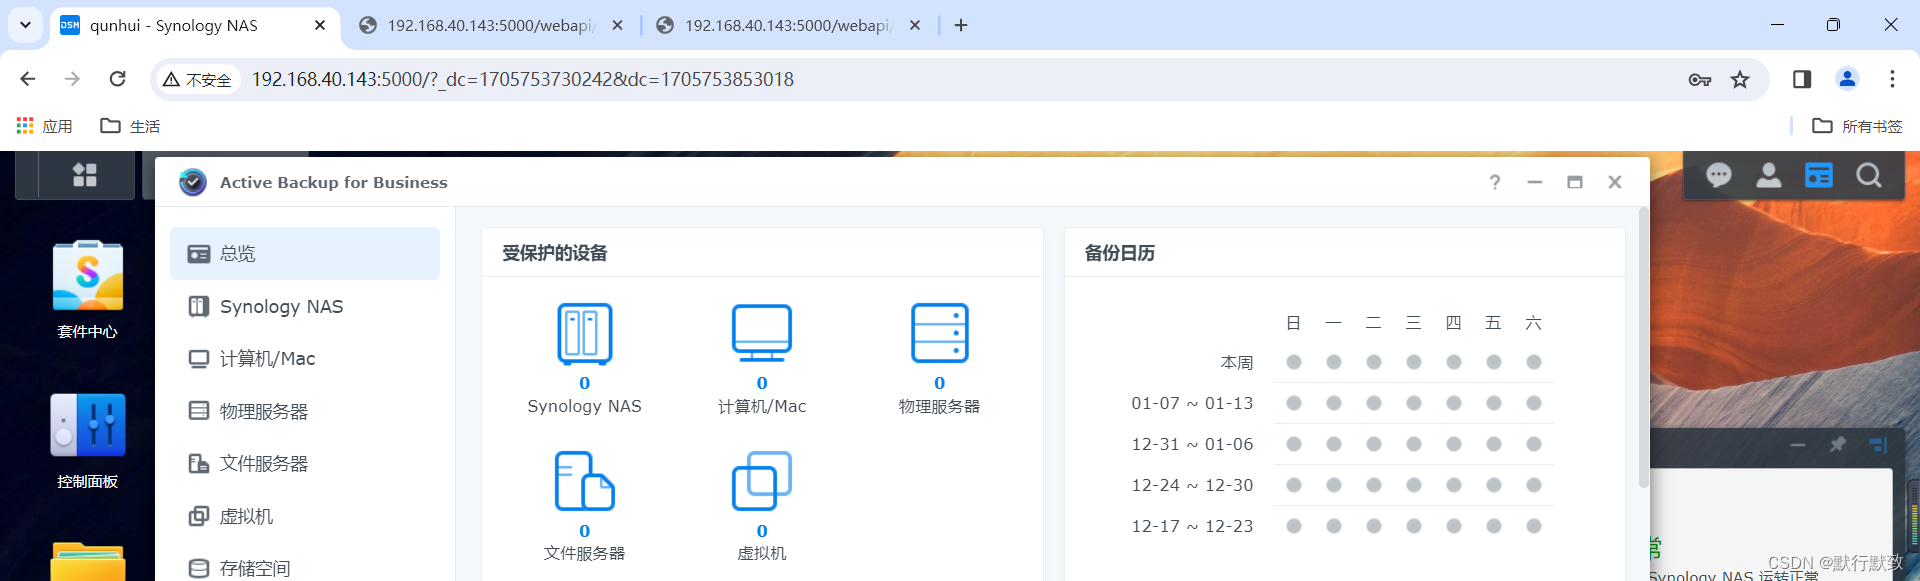1920x581 pixels.
Task: Click the 12-24 ~ 12-30 Friday calendar dot
Action: tap(1494, 485)
